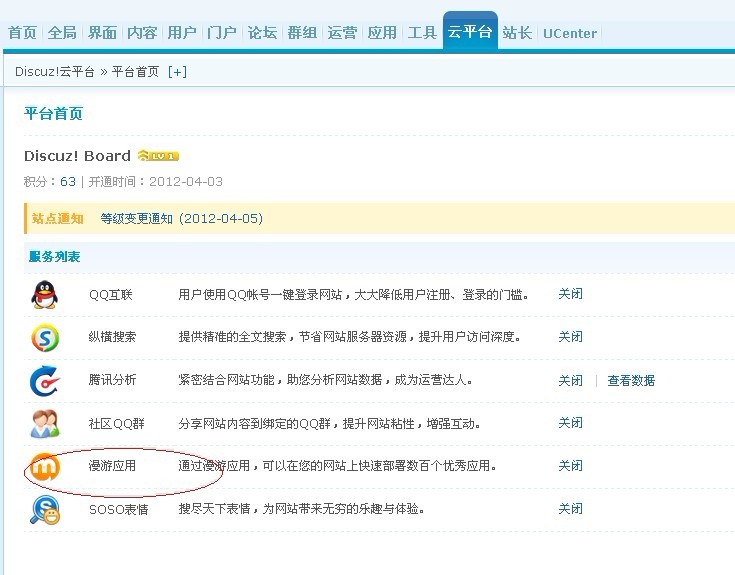Screen dimensions: 735x575
Task: Click the SOSO表情 magnifier smiley icon
Action: coord(45,510)
